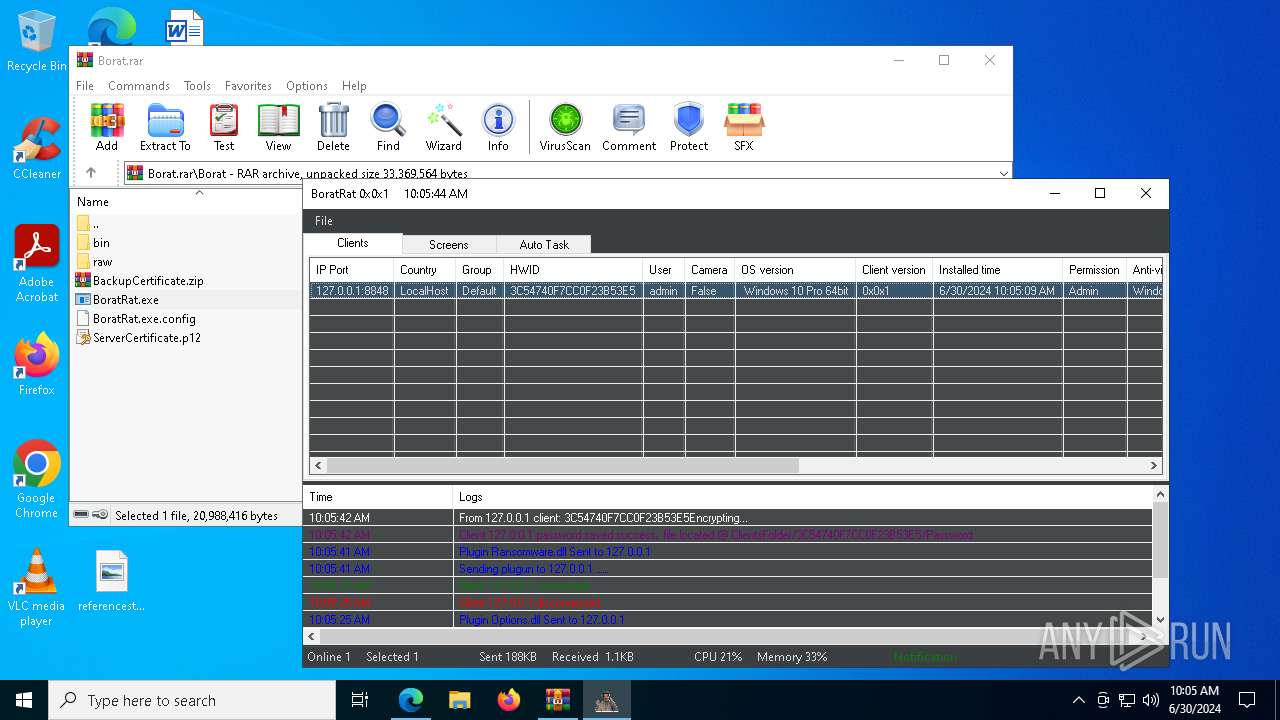Select ServerCertificate.p12 in file list

[147, 338]
